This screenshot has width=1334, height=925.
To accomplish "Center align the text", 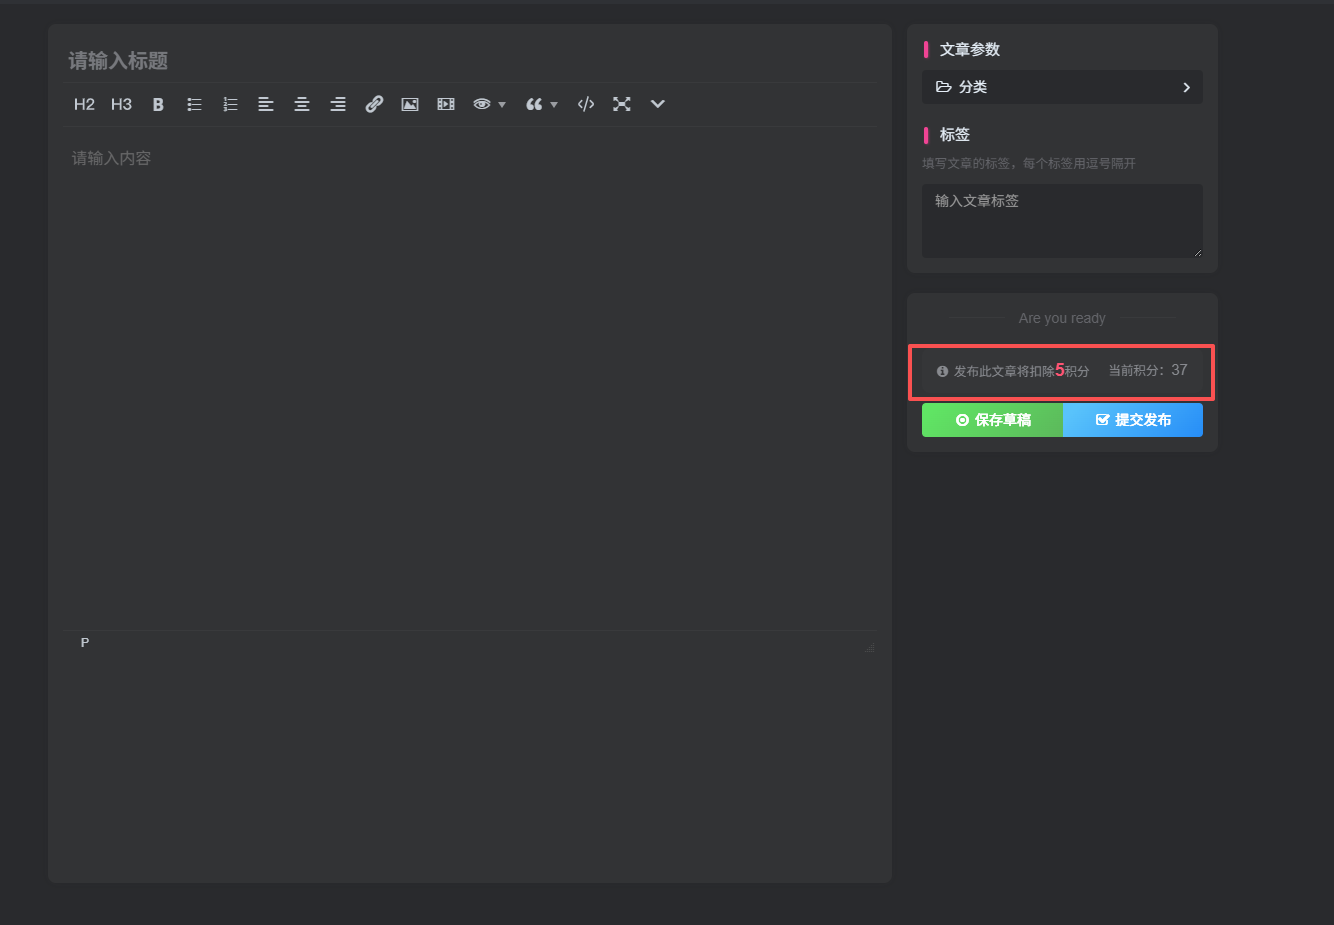I will tap(302, 104).
